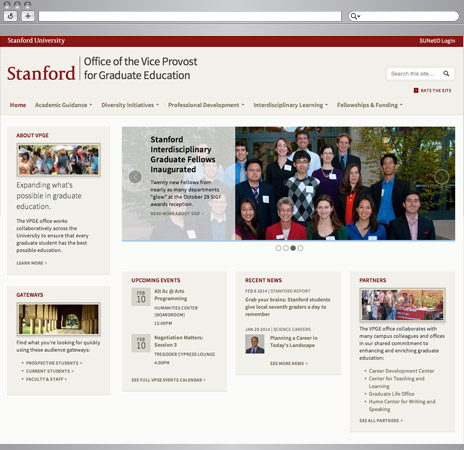This screenshot has height=450, width=464.
Task: Click the slide headline Stanford Interdisciplinary Graduate Fellows Inaugurated
Action: pyautogui.click(x=183, y=154)
